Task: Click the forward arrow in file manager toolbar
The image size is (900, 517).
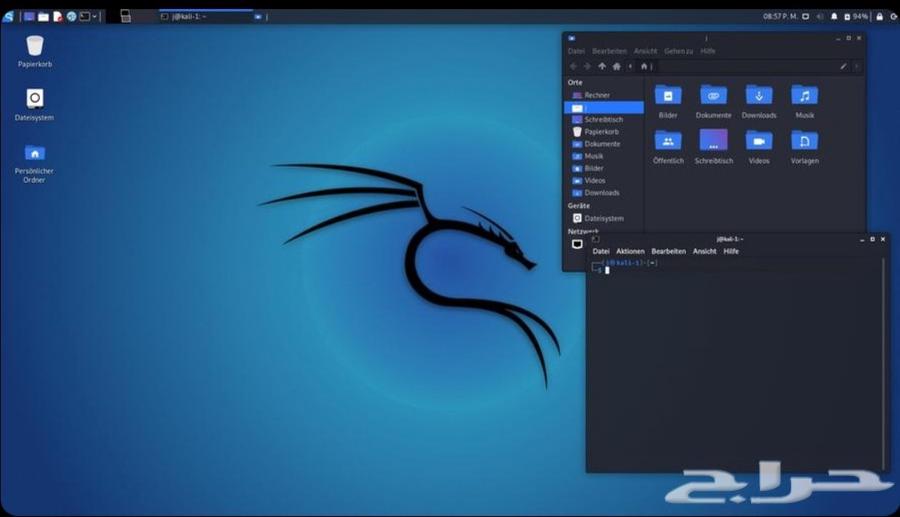Action: tap(587, 67)
